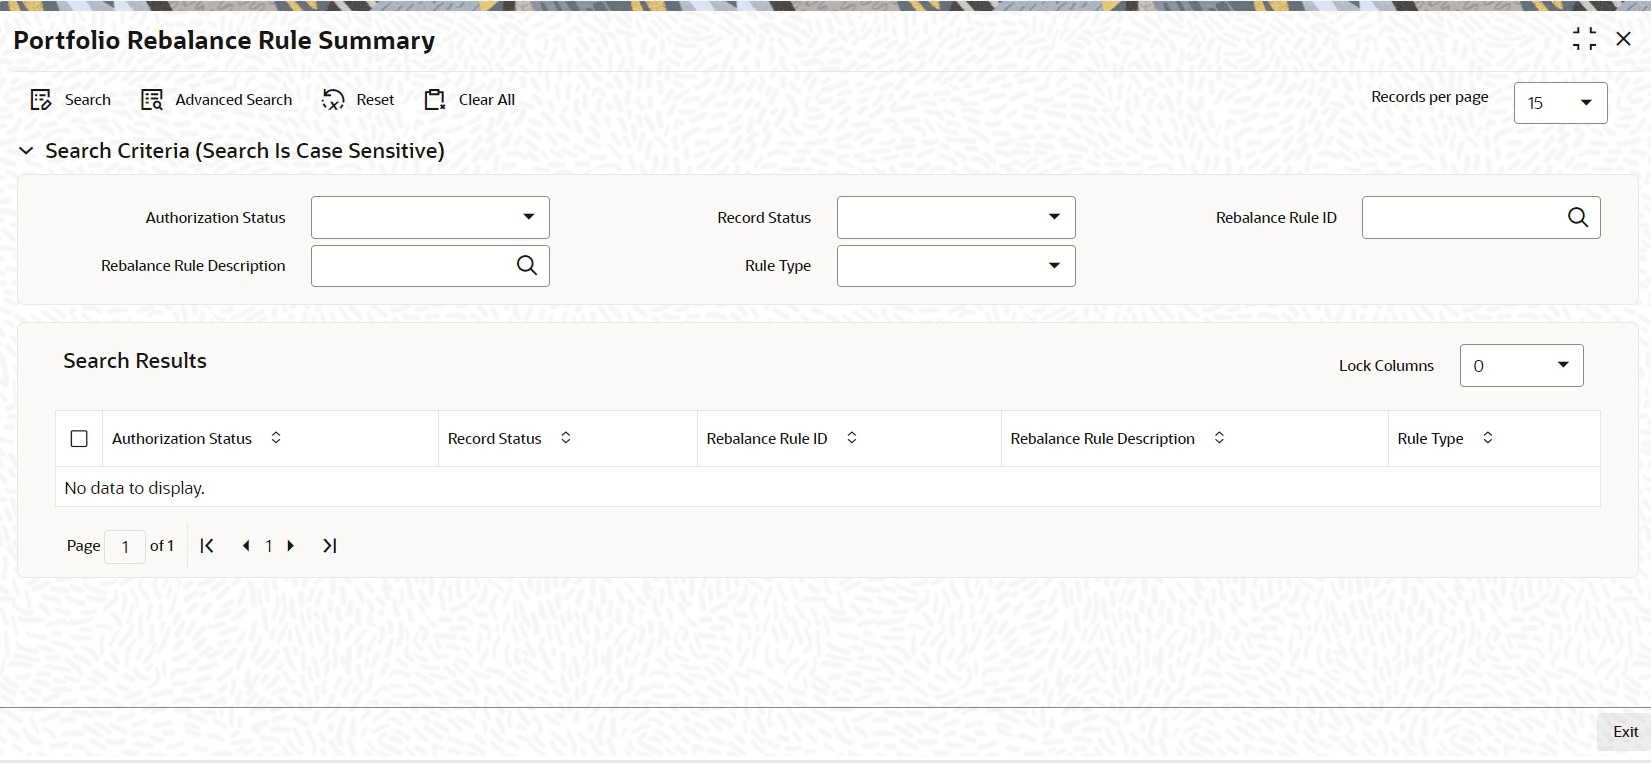1651x763 pixels.
Task: Open the Record Status dropdown
Action: pyautogui.click(x=956, y=217)
